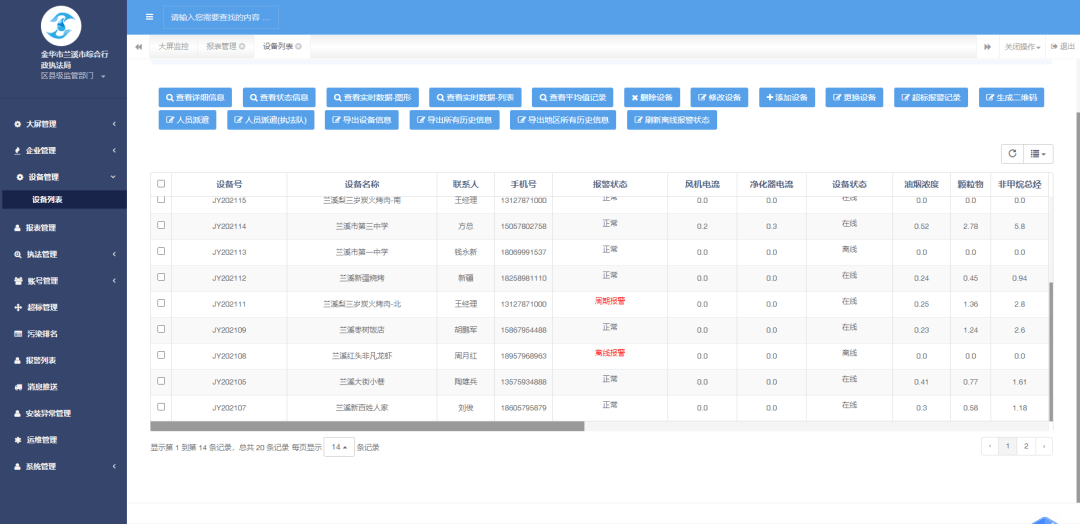Check the box for device JY202113
Viewport: 1080px width, 524px height.
[161, 251]
